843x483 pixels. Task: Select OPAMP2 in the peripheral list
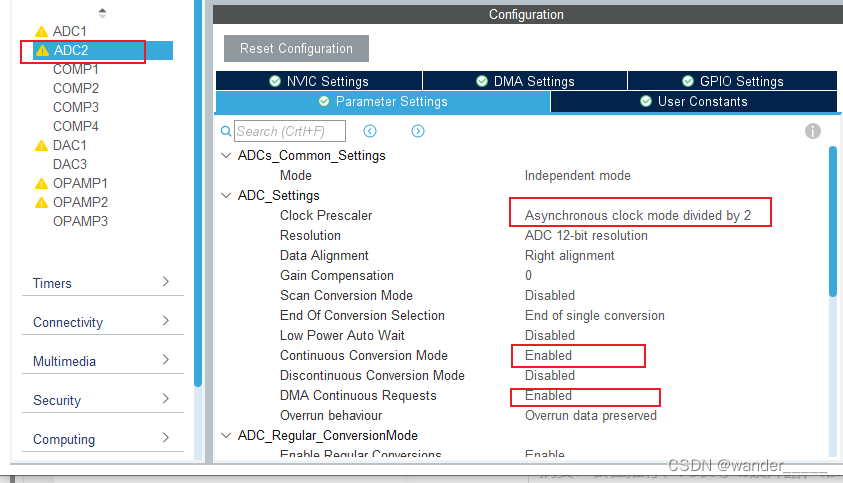tap(80, 202)
